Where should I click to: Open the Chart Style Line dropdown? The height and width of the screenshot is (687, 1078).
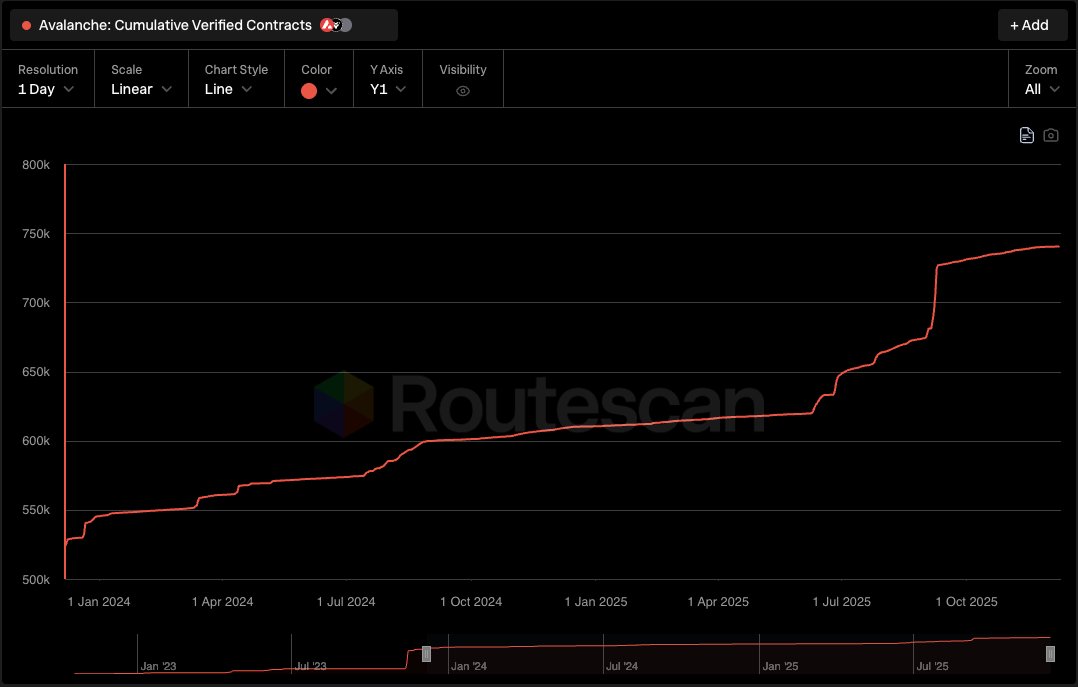[x=228, y=89]
